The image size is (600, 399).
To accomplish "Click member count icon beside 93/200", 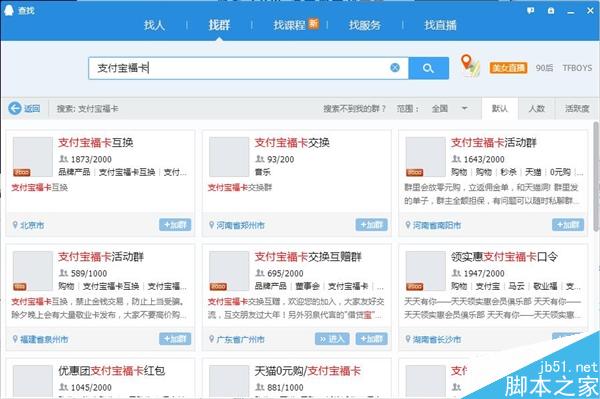I will click(x=260, y=159).
